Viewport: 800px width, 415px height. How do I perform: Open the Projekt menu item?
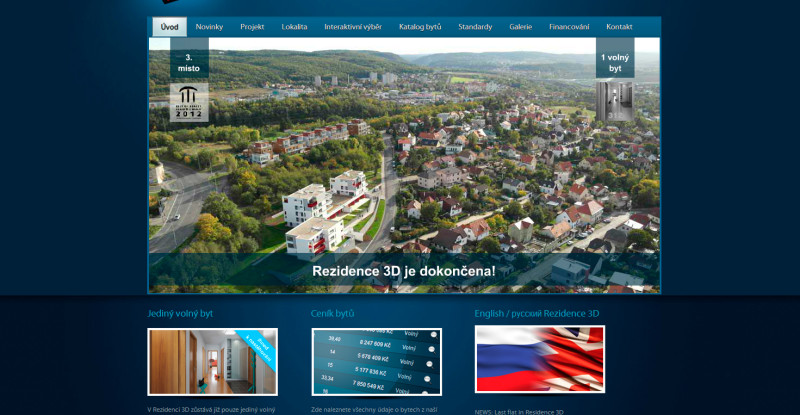click(x=252, y=27)
